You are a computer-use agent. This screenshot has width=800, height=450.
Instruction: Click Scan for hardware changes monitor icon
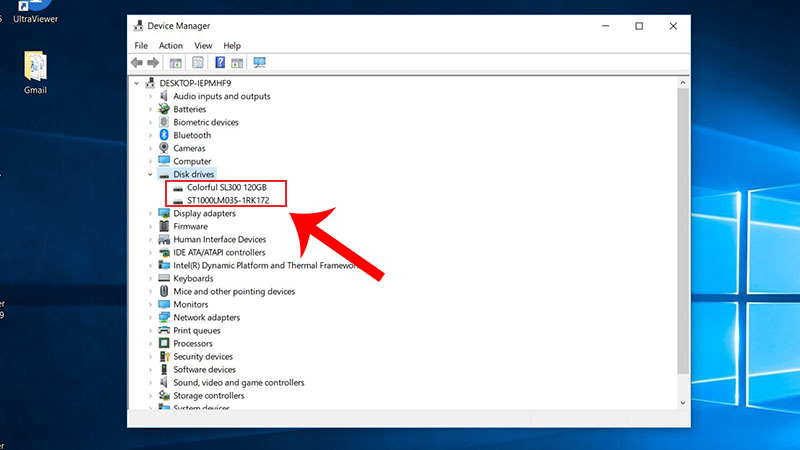(x=259, y=62)
